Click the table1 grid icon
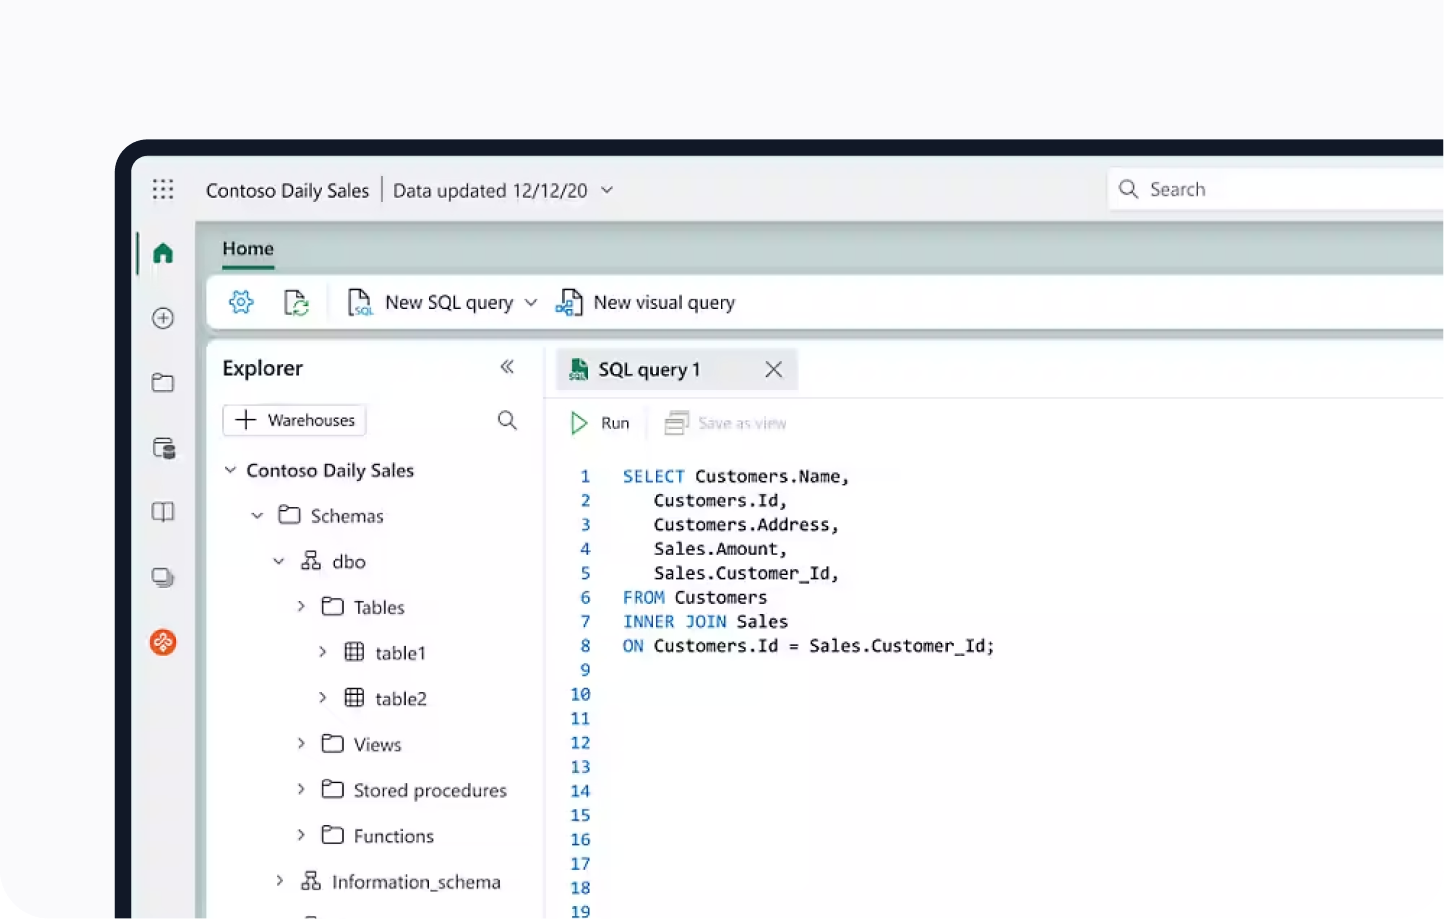 (x=354, y=652)
